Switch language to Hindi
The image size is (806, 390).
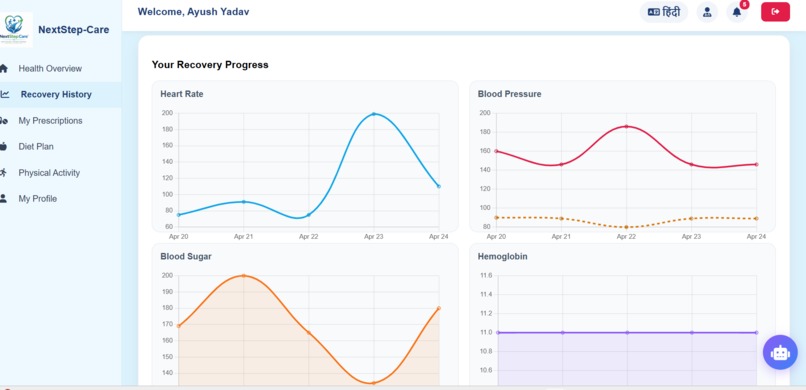(664, 12)
